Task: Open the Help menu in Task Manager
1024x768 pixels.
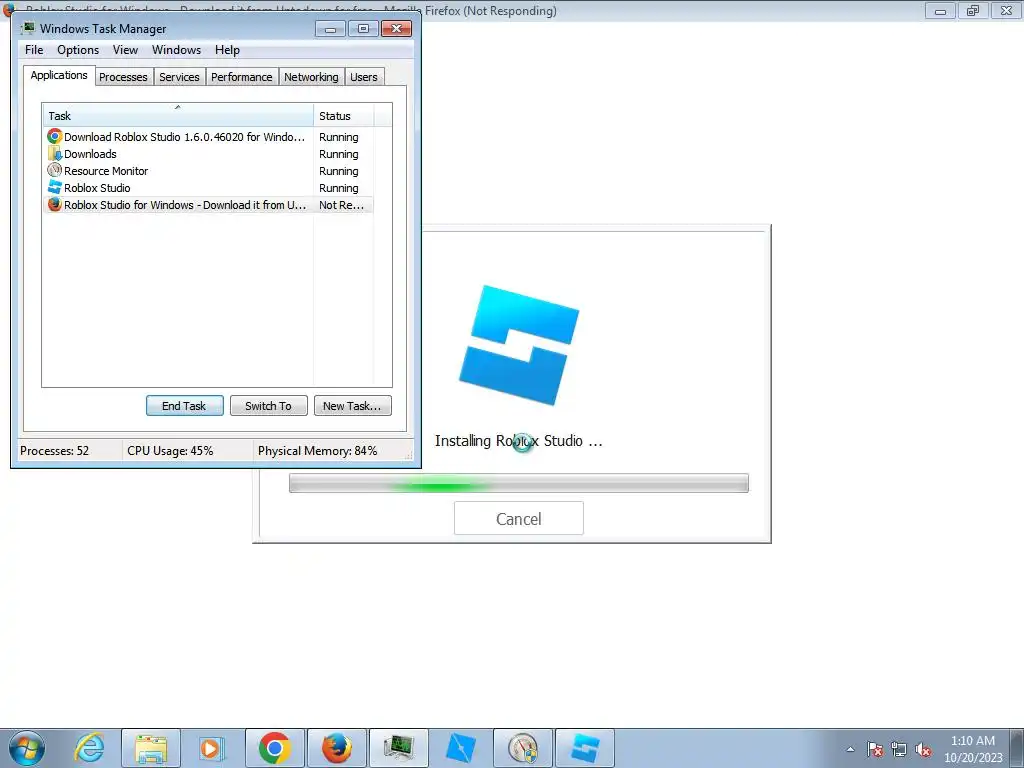Action: pyautogui.click(x=227, y=50)
